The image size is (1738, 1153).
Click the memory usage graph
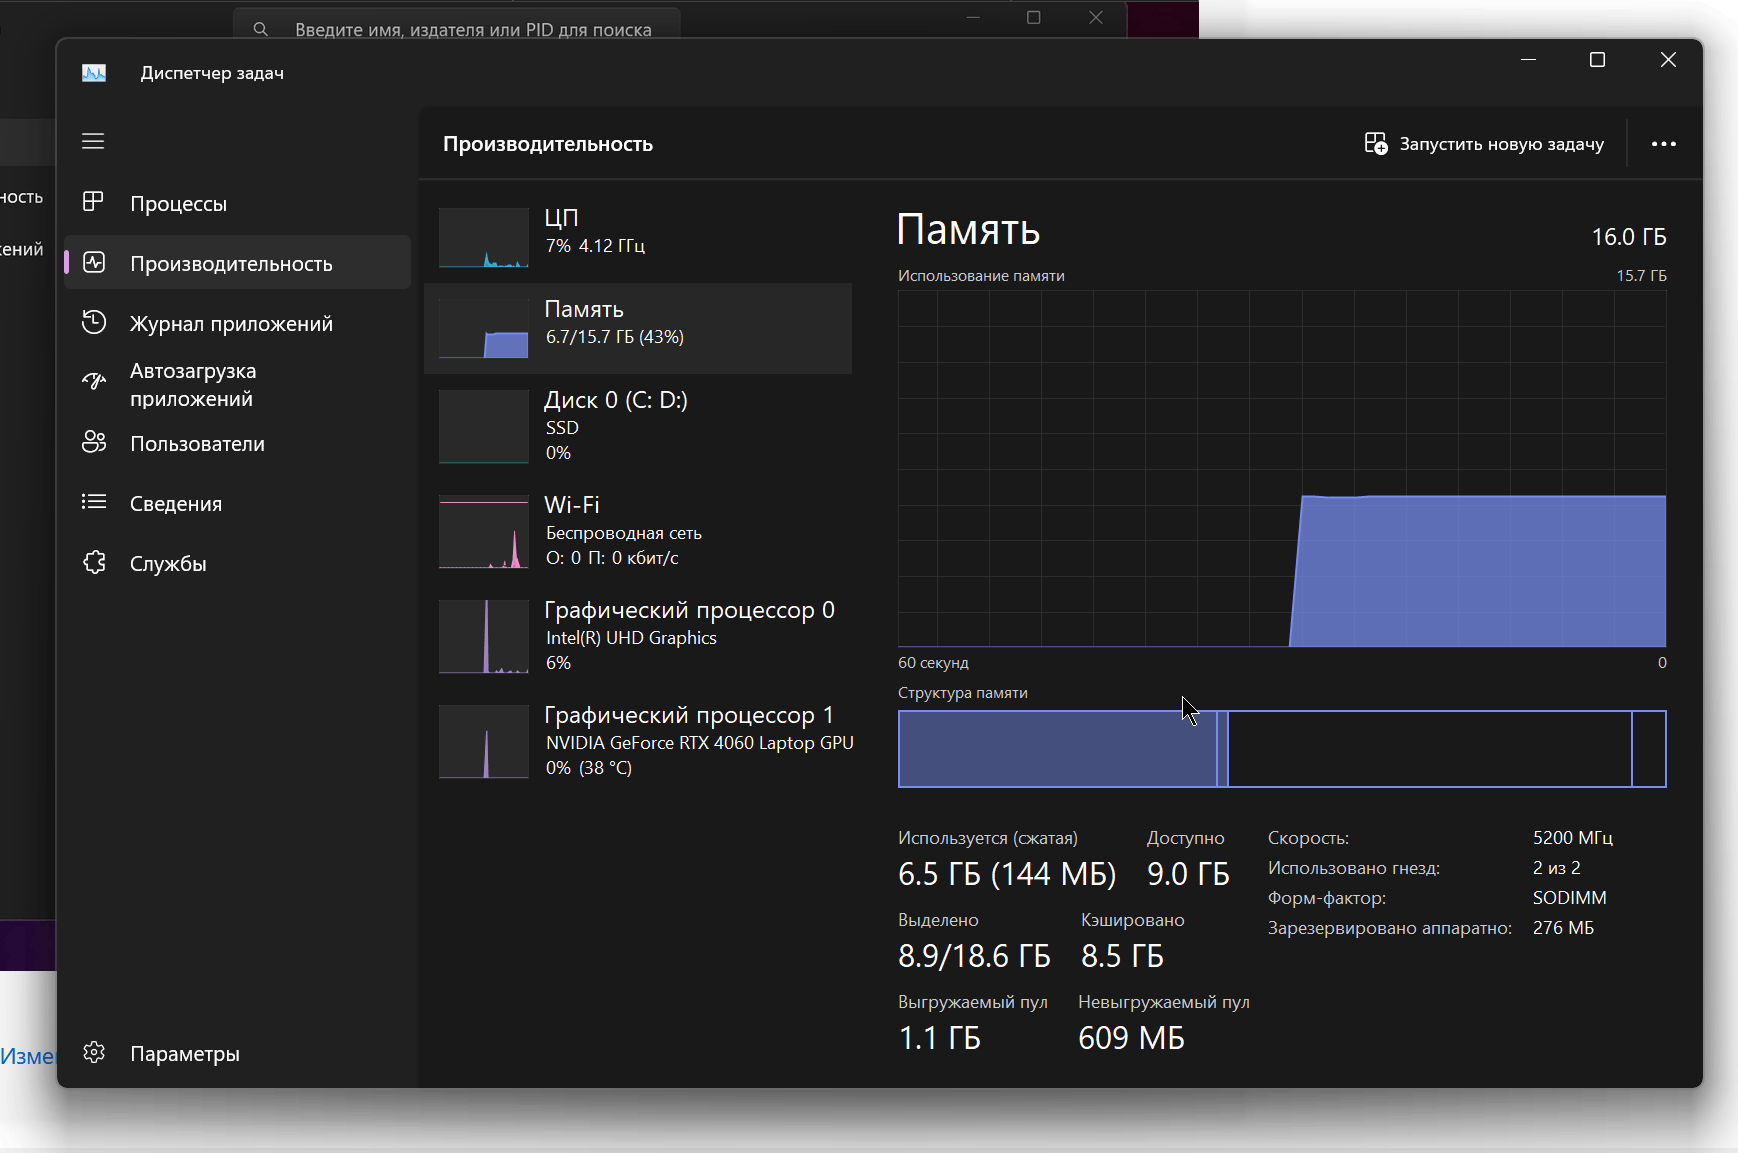[1282, 469]
